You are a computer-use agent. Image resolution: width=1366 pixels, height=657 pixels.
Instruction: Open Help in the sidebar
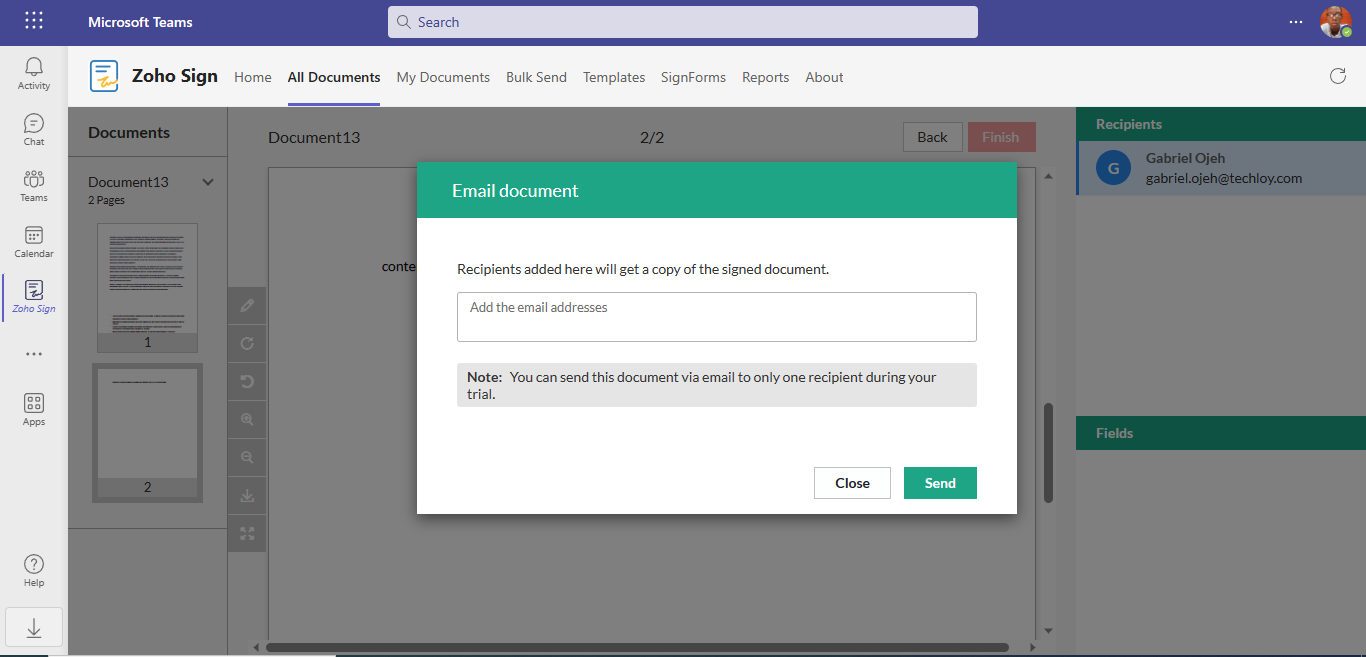coord(34,571)
